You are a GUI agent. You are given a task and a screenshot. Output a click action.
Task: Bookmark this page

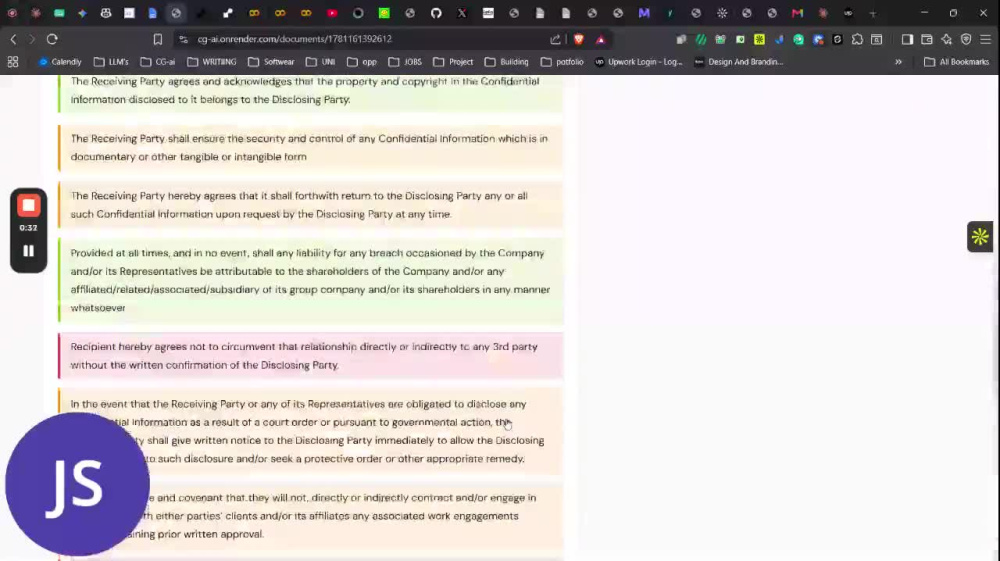pos(158,39)
